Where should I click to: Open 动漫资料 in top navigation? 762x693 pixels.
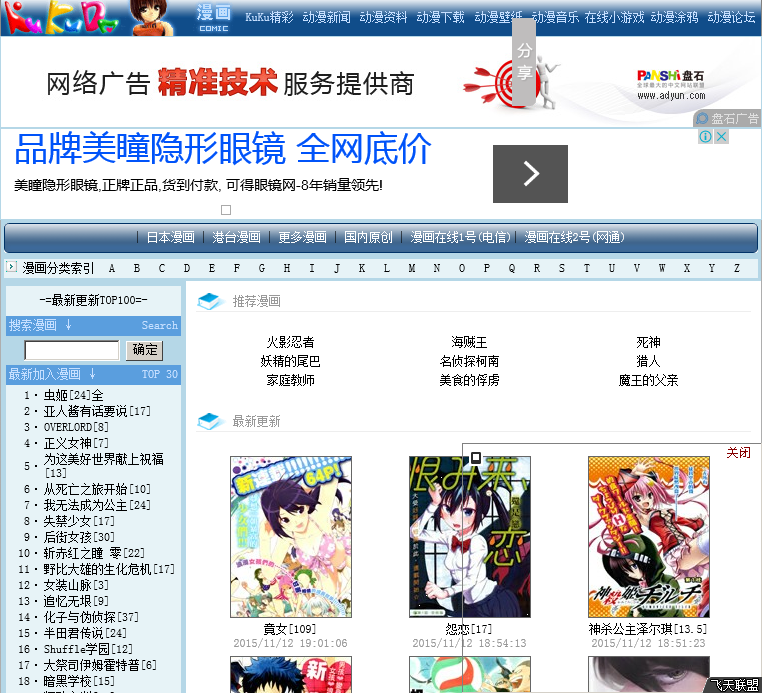coord(383,17)
